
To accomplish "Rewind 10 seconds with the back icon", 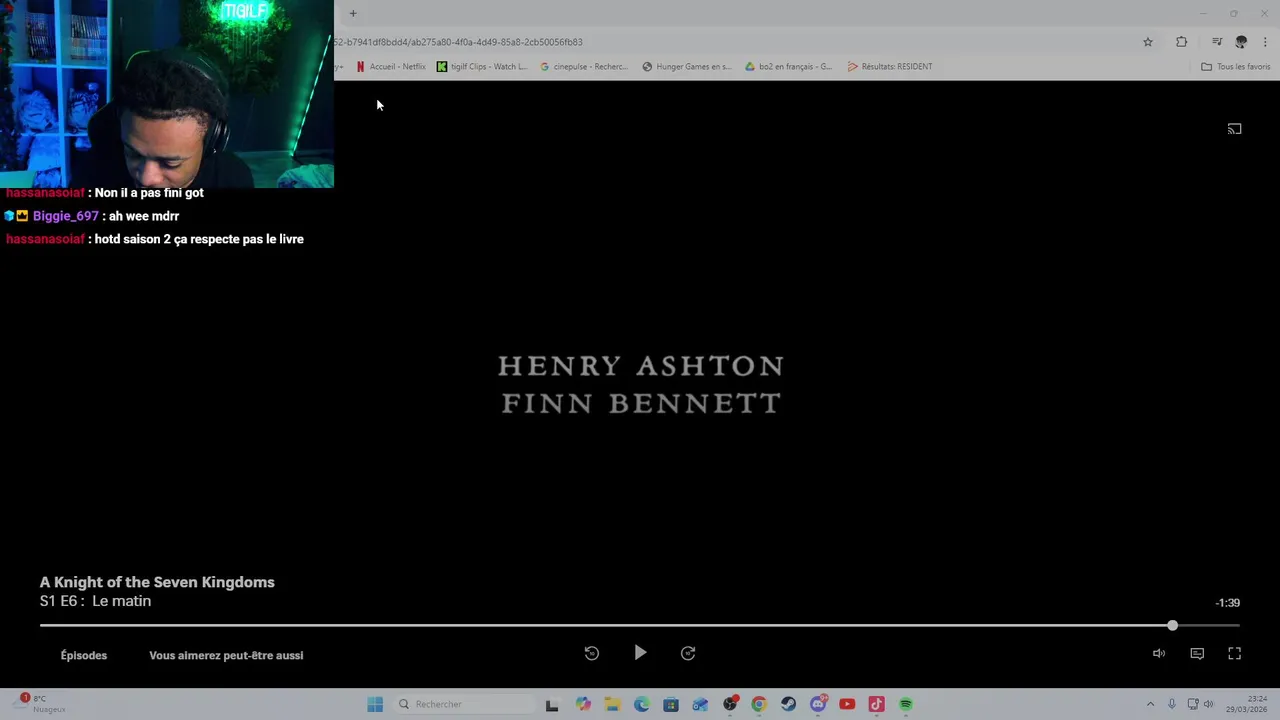I will click(592, 653).
